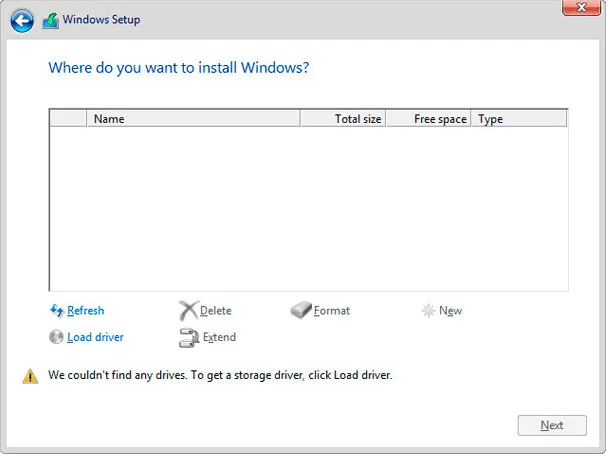
Task: Click the Load driver disc icon
Action: (x=57, y=337)
